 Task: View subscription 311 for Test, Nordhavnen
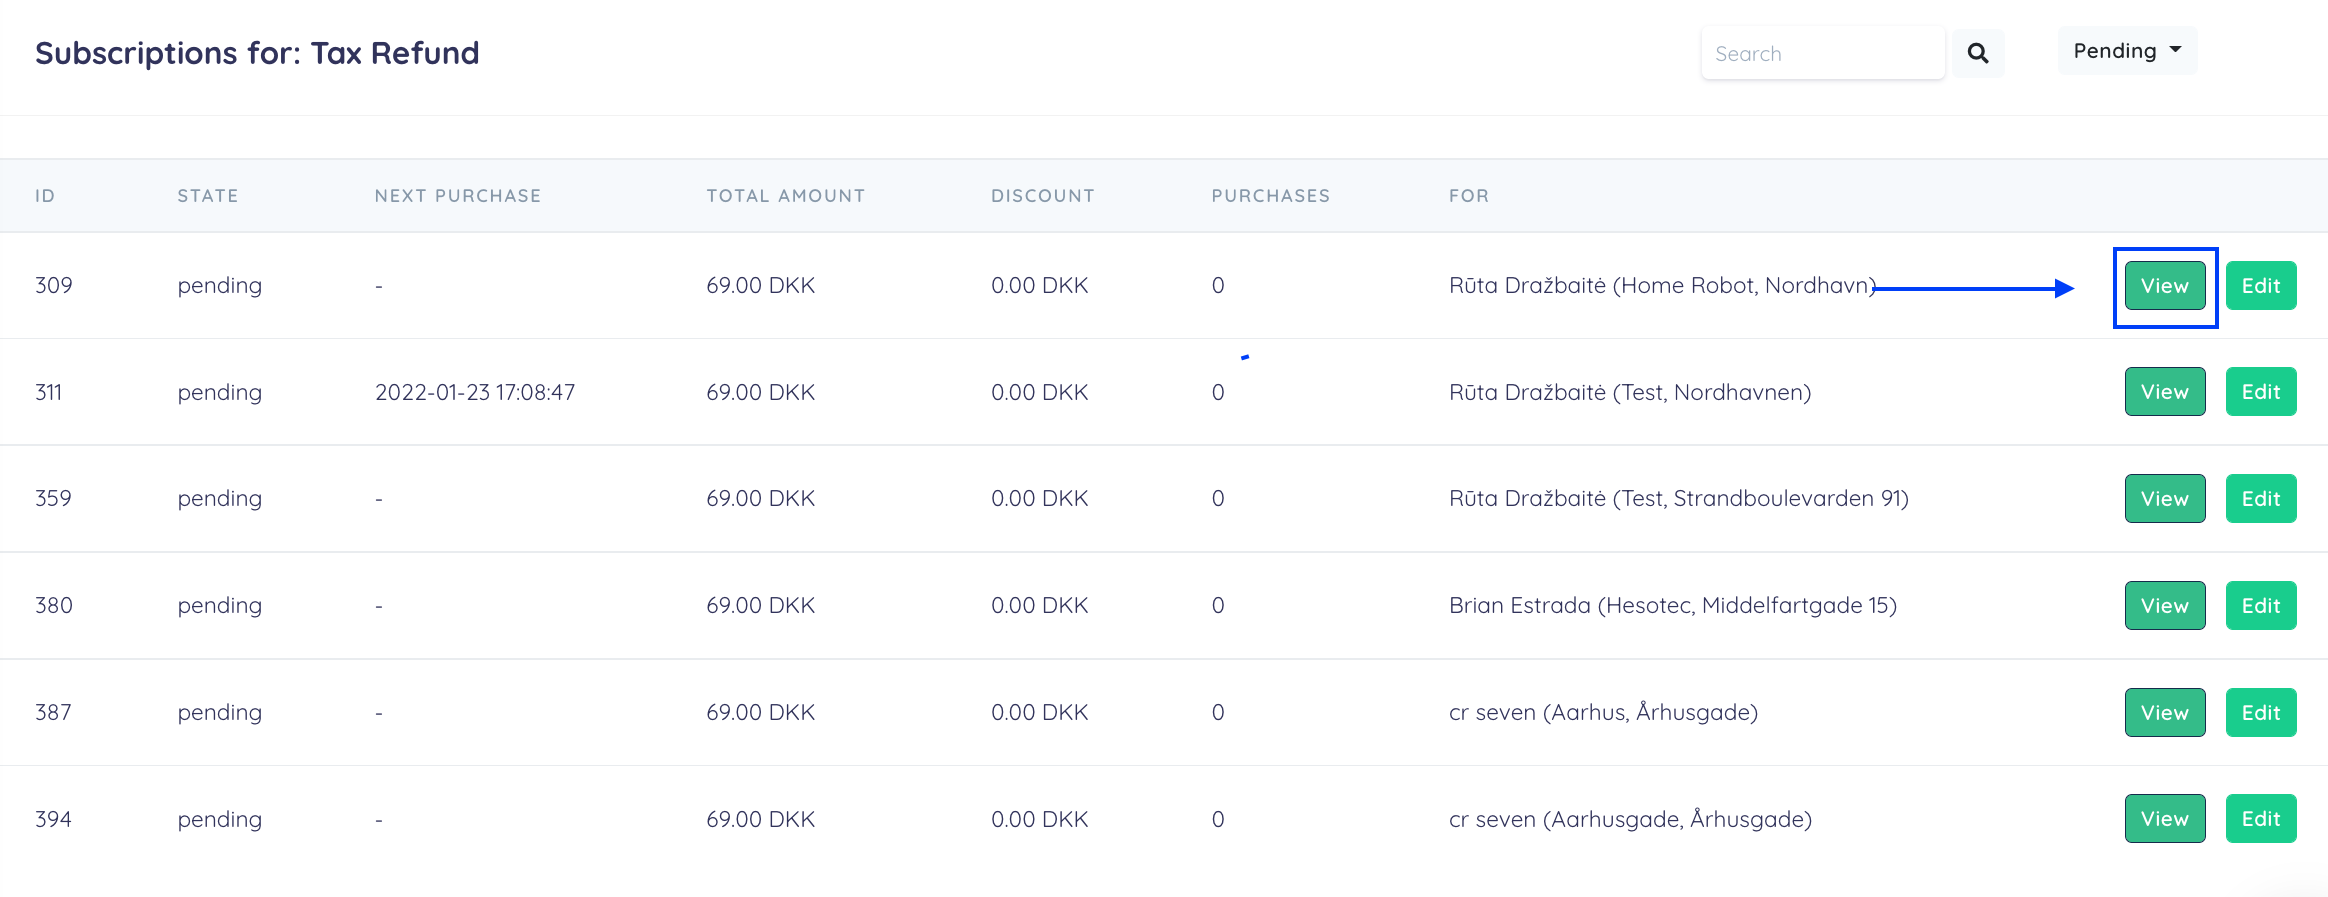click(x=2164, y=392)
